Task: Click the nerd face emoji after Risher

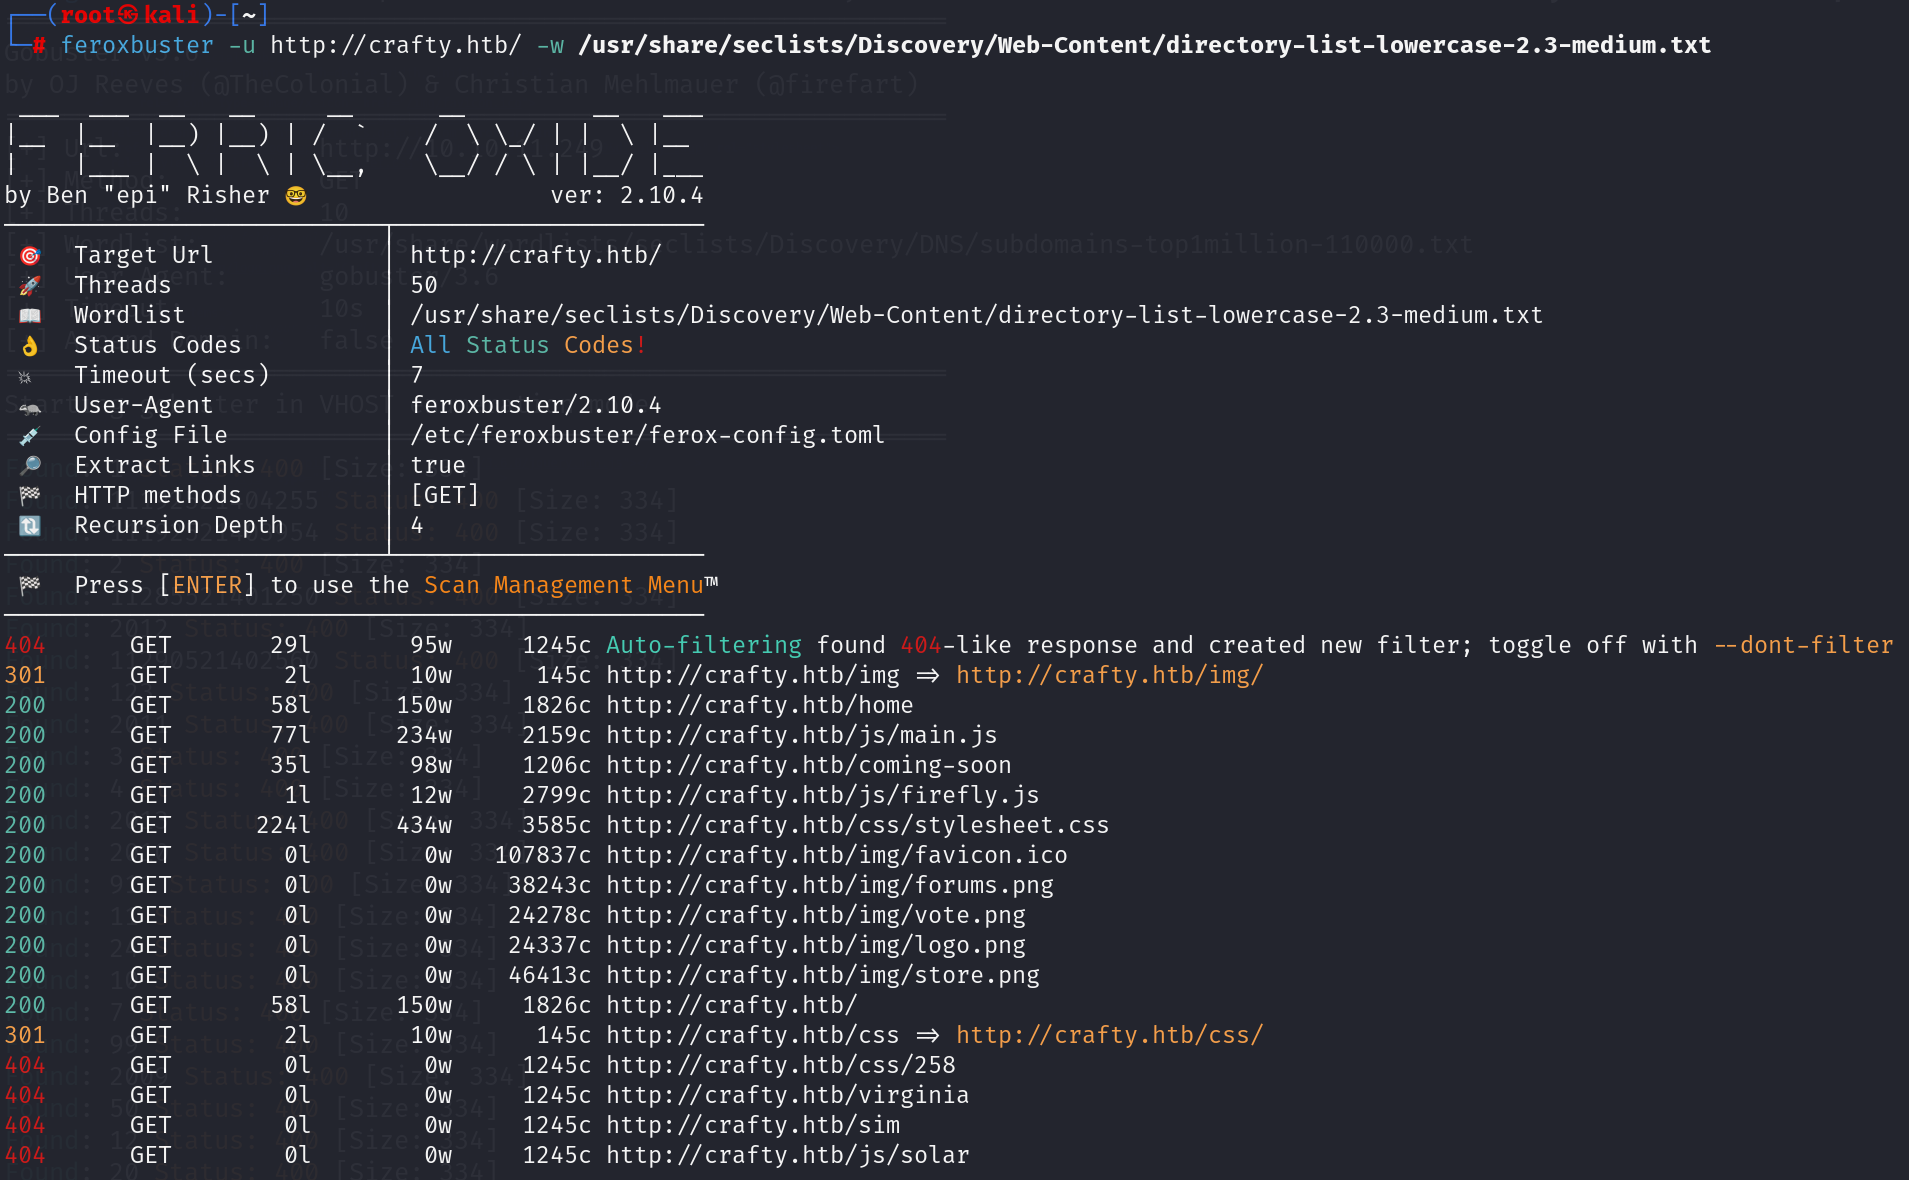Action: [296, 196]
